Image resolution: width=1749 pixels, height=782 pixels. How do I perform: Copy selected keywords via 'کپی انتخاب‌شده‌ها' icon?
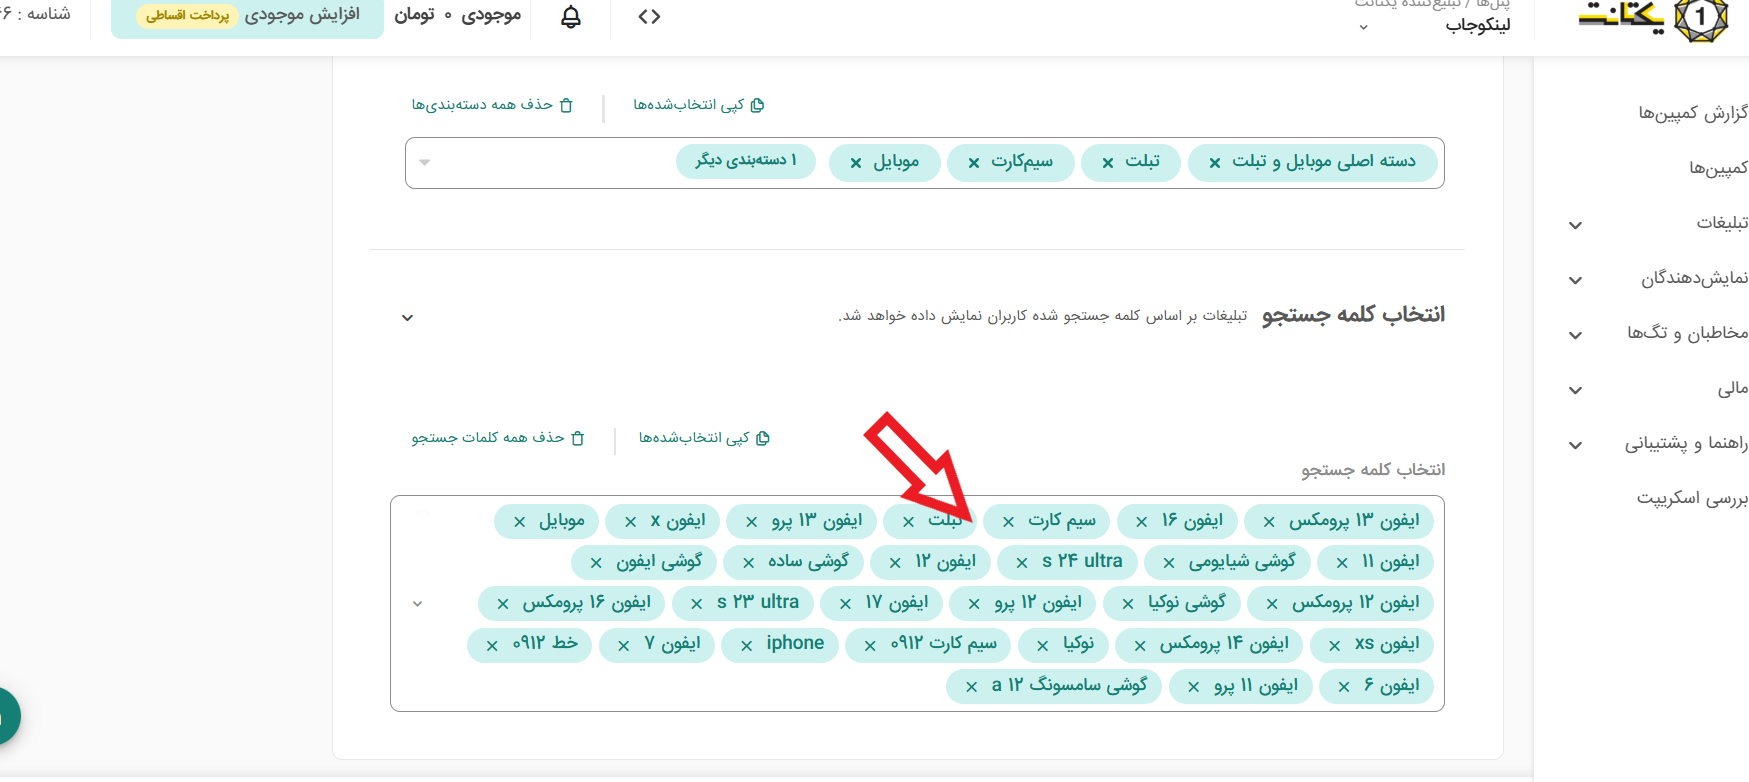[763, 438]
